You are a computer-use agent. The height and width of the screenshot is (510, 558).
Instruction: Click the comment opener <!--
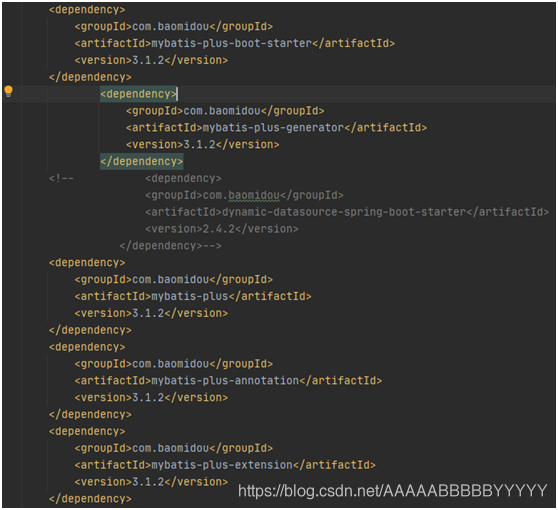61,178
